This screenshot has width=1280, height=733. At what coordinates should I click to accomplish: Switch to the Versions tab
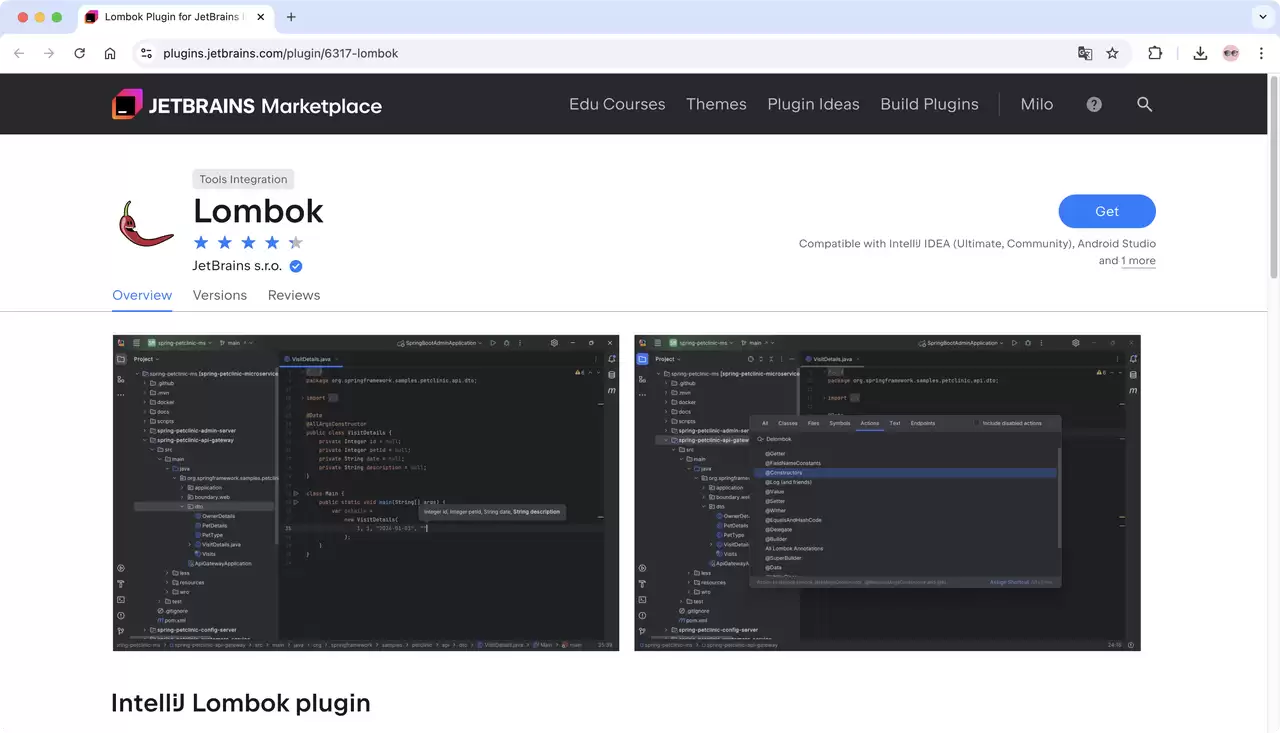coord(220,295)
